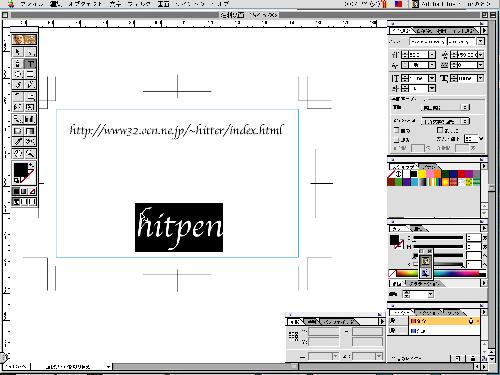Toggle the second checkbox below the first
Screen dimensions: 500x375
coord(397,140)
